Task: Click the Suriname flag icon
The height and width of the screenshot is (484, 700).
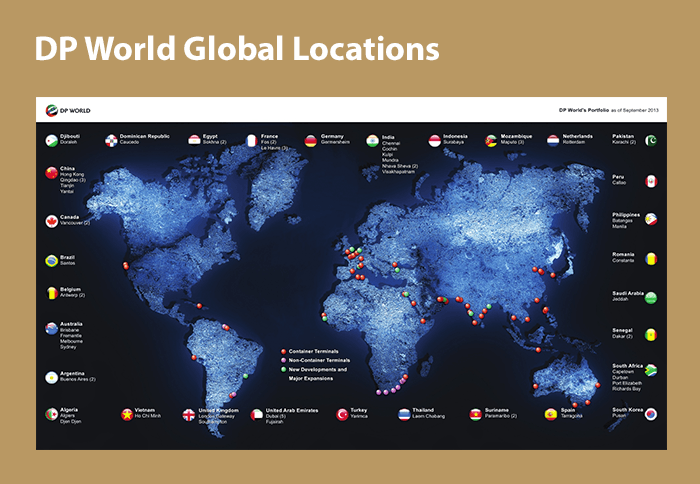Action: coord(475,415)
